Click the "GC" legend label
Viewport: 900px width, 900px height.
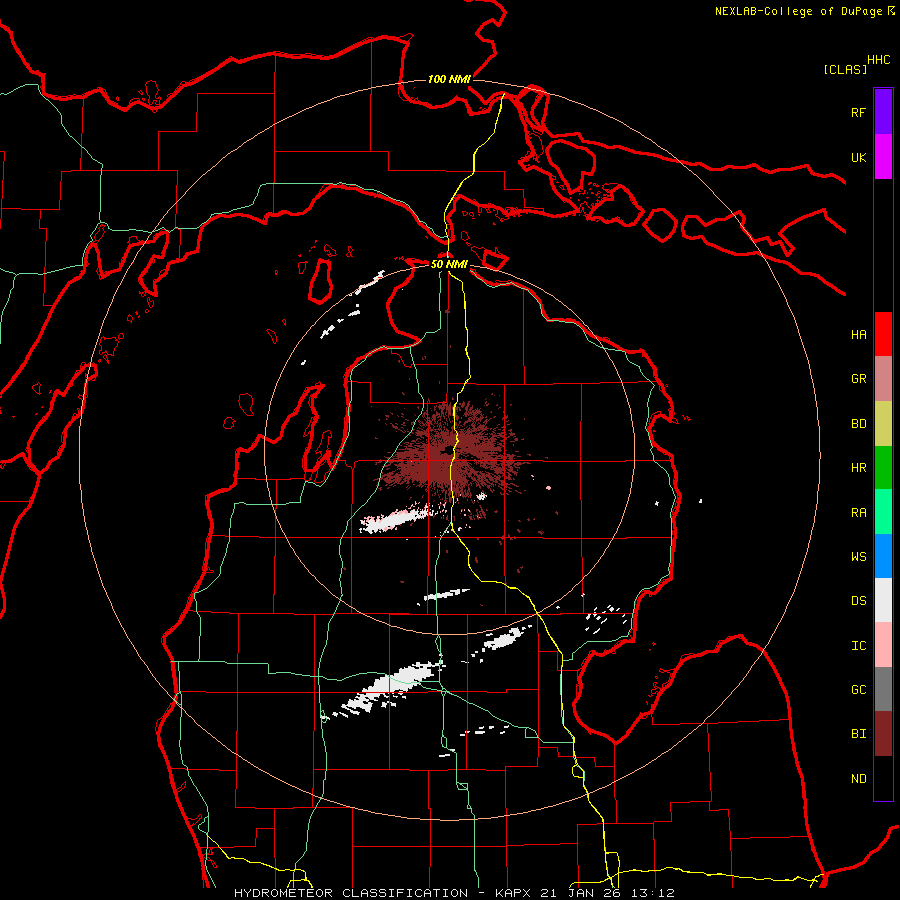coord(858,689)
